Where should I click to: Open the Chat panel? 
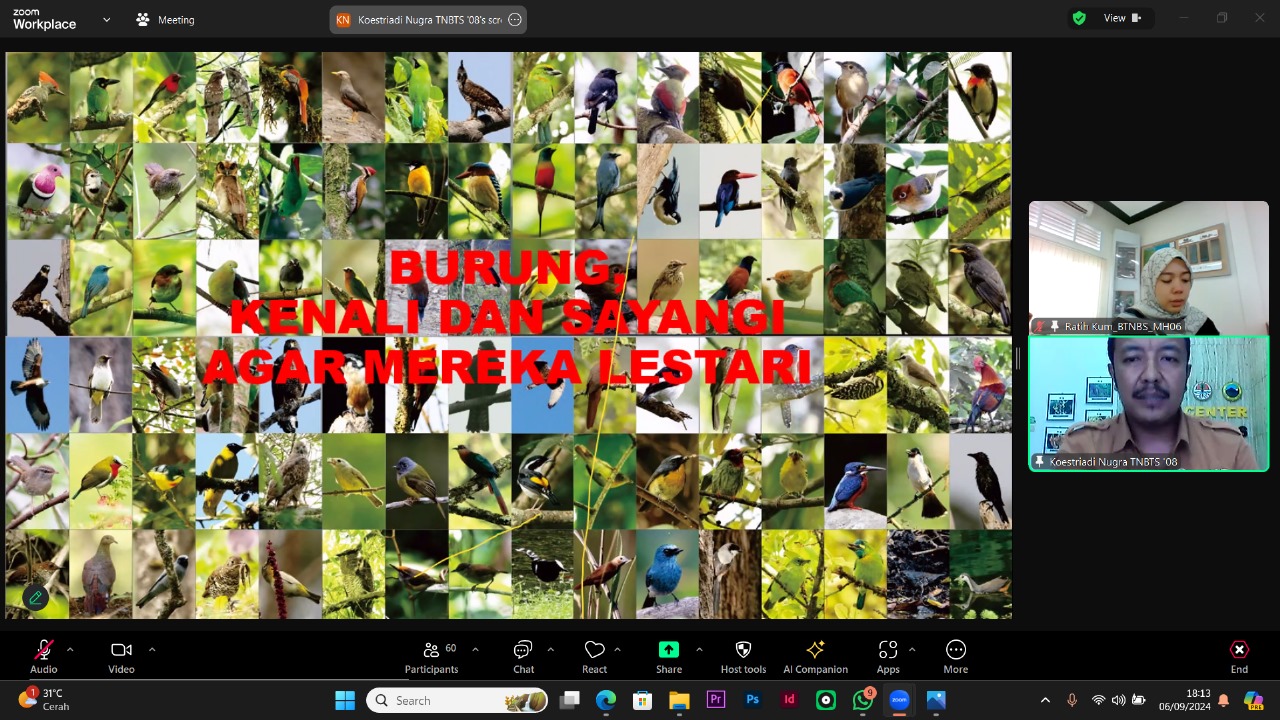pyautogui.click(x=523, y=657)
